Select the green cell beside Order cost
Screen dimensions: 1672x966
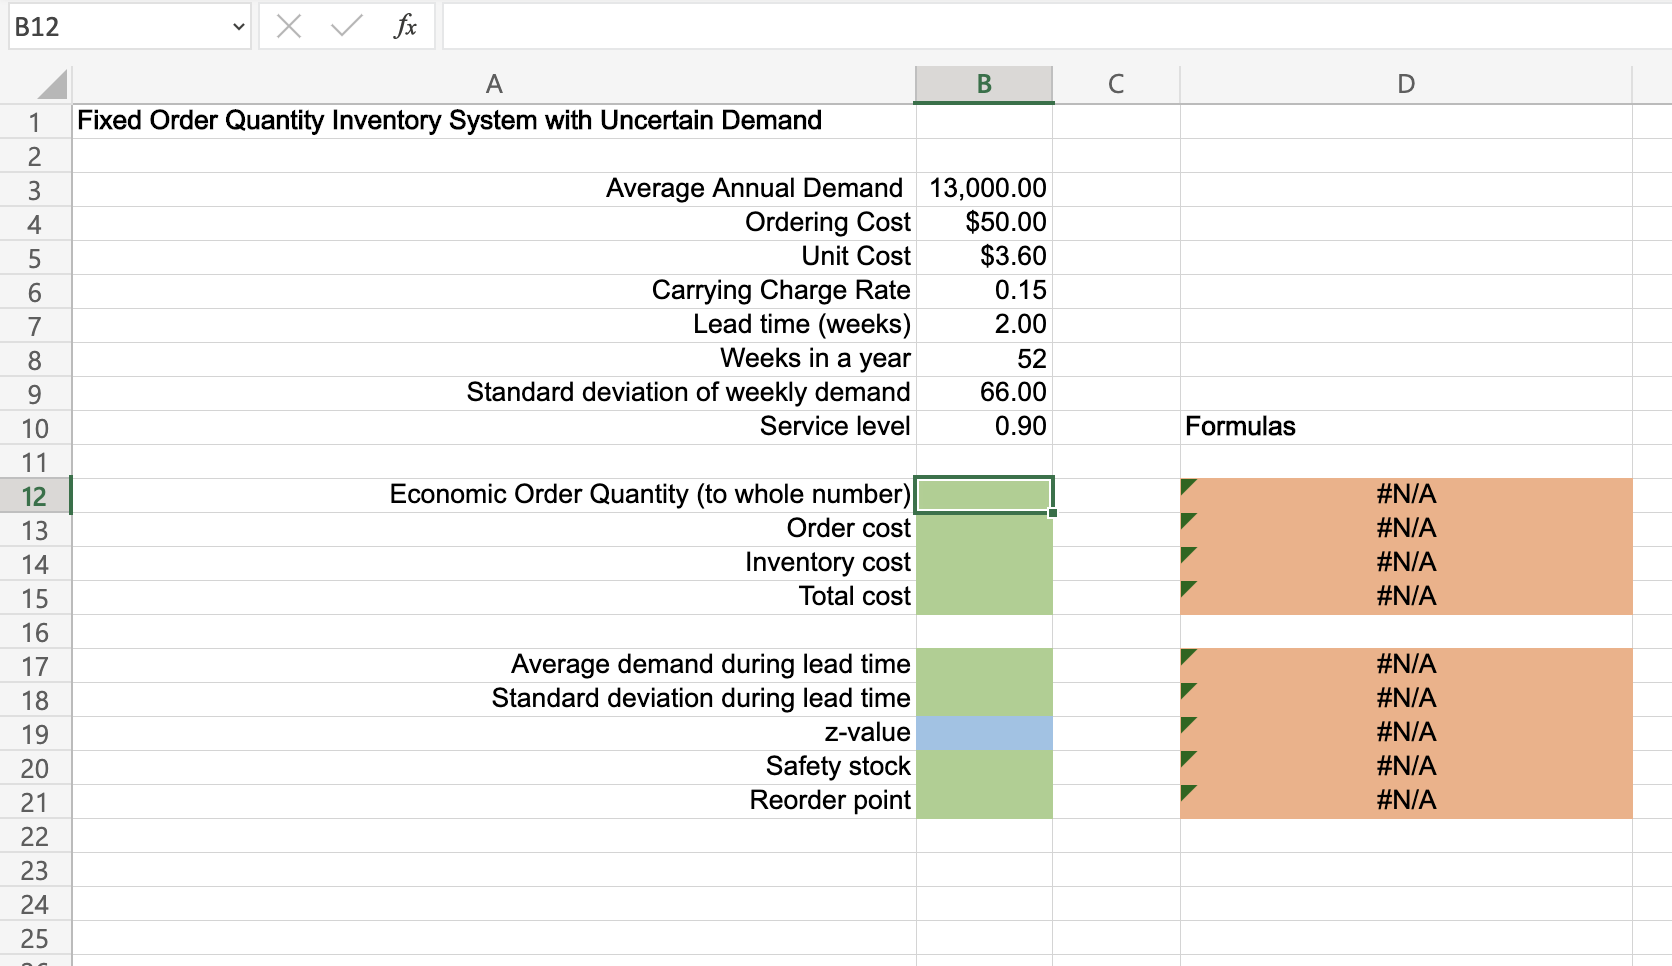tap(984, 529)
